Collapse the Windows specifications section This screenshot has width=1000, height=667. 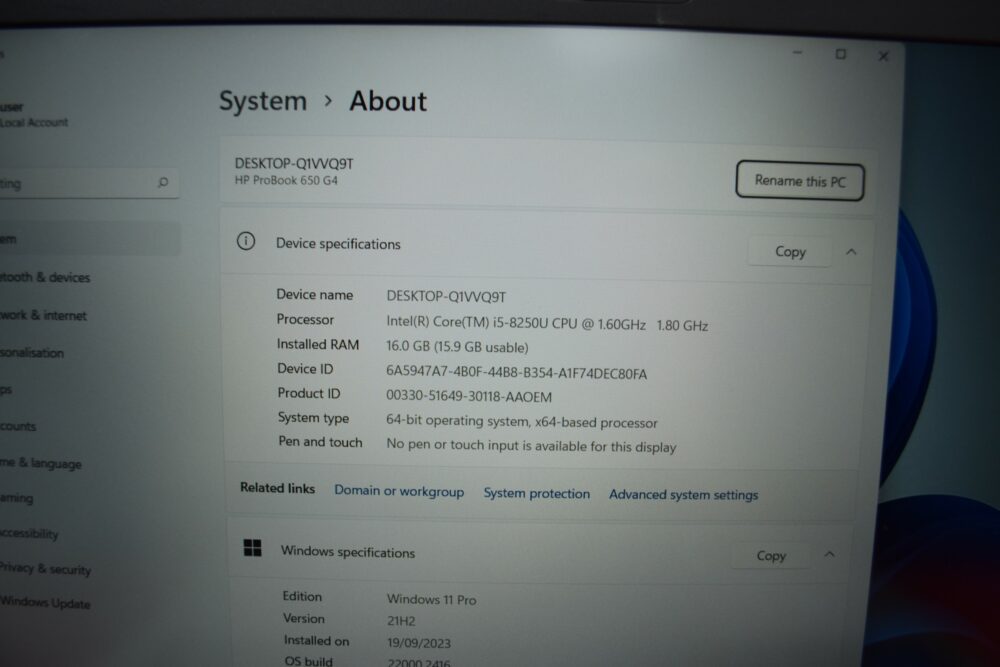tap(829, 554)
